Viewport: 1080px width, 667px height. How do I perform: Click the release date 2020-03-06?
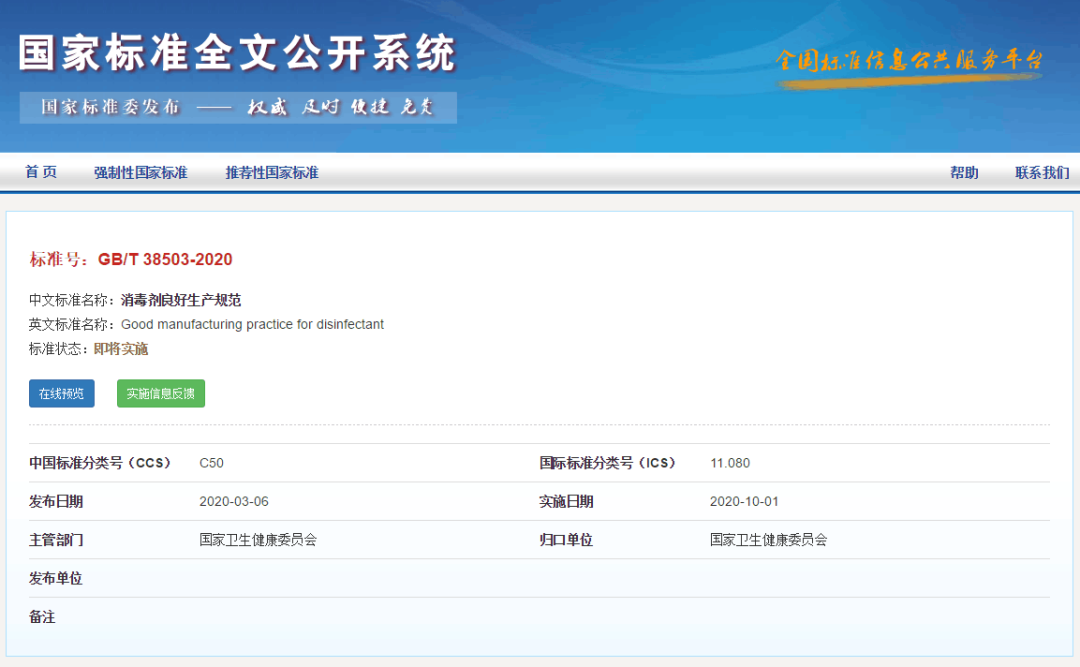[x=233, y=502]
